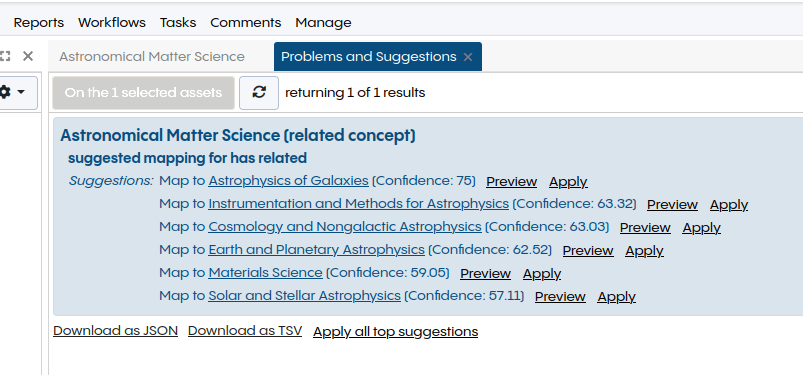Preview the Materials Science mapping
The height and width of the screenshot is (375, 803).
point(485,274)
